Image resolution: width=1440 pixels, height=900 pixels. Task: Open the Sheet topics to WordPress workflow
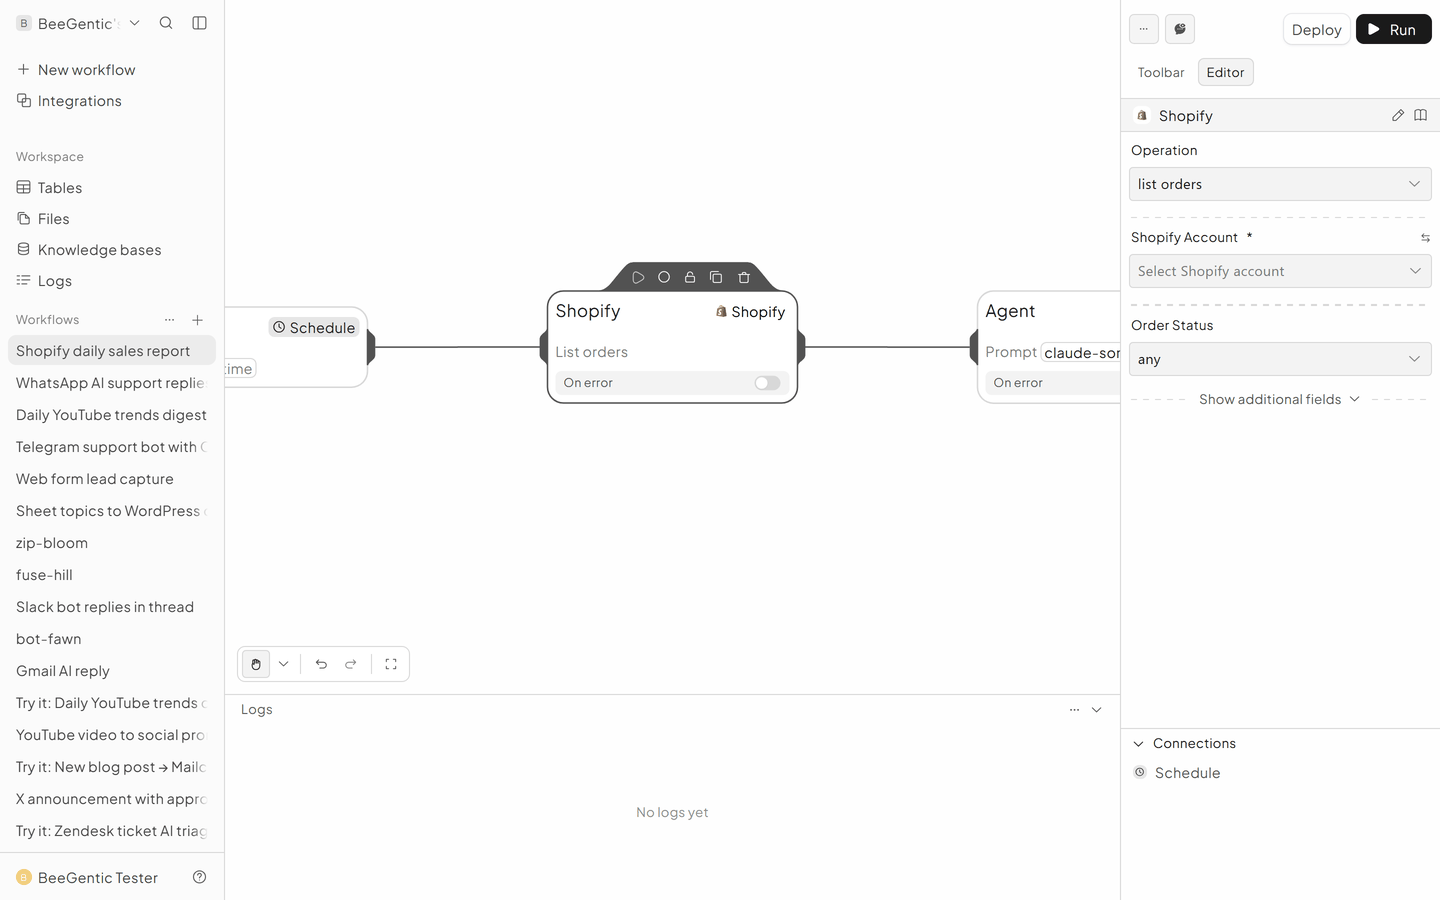pyautogui.click(x=112, y=511)
